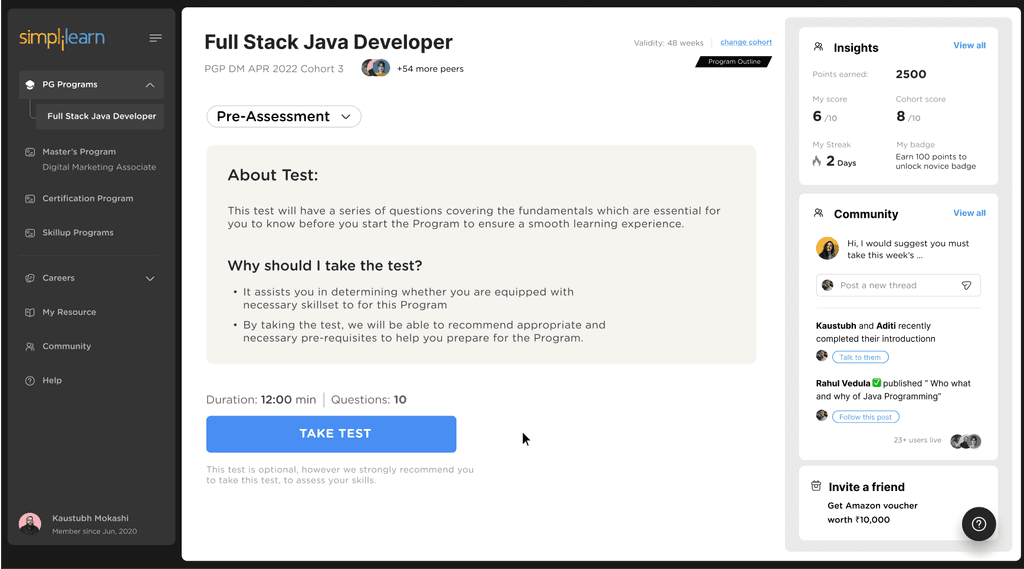
Task: Click the My score value 6/10
Action: point(824,117)
